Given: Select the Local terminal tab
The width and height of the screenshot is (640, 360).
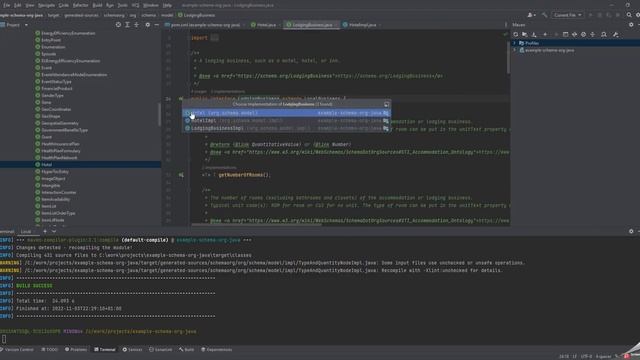Looking at the screenshot, I should pos(26,231).
